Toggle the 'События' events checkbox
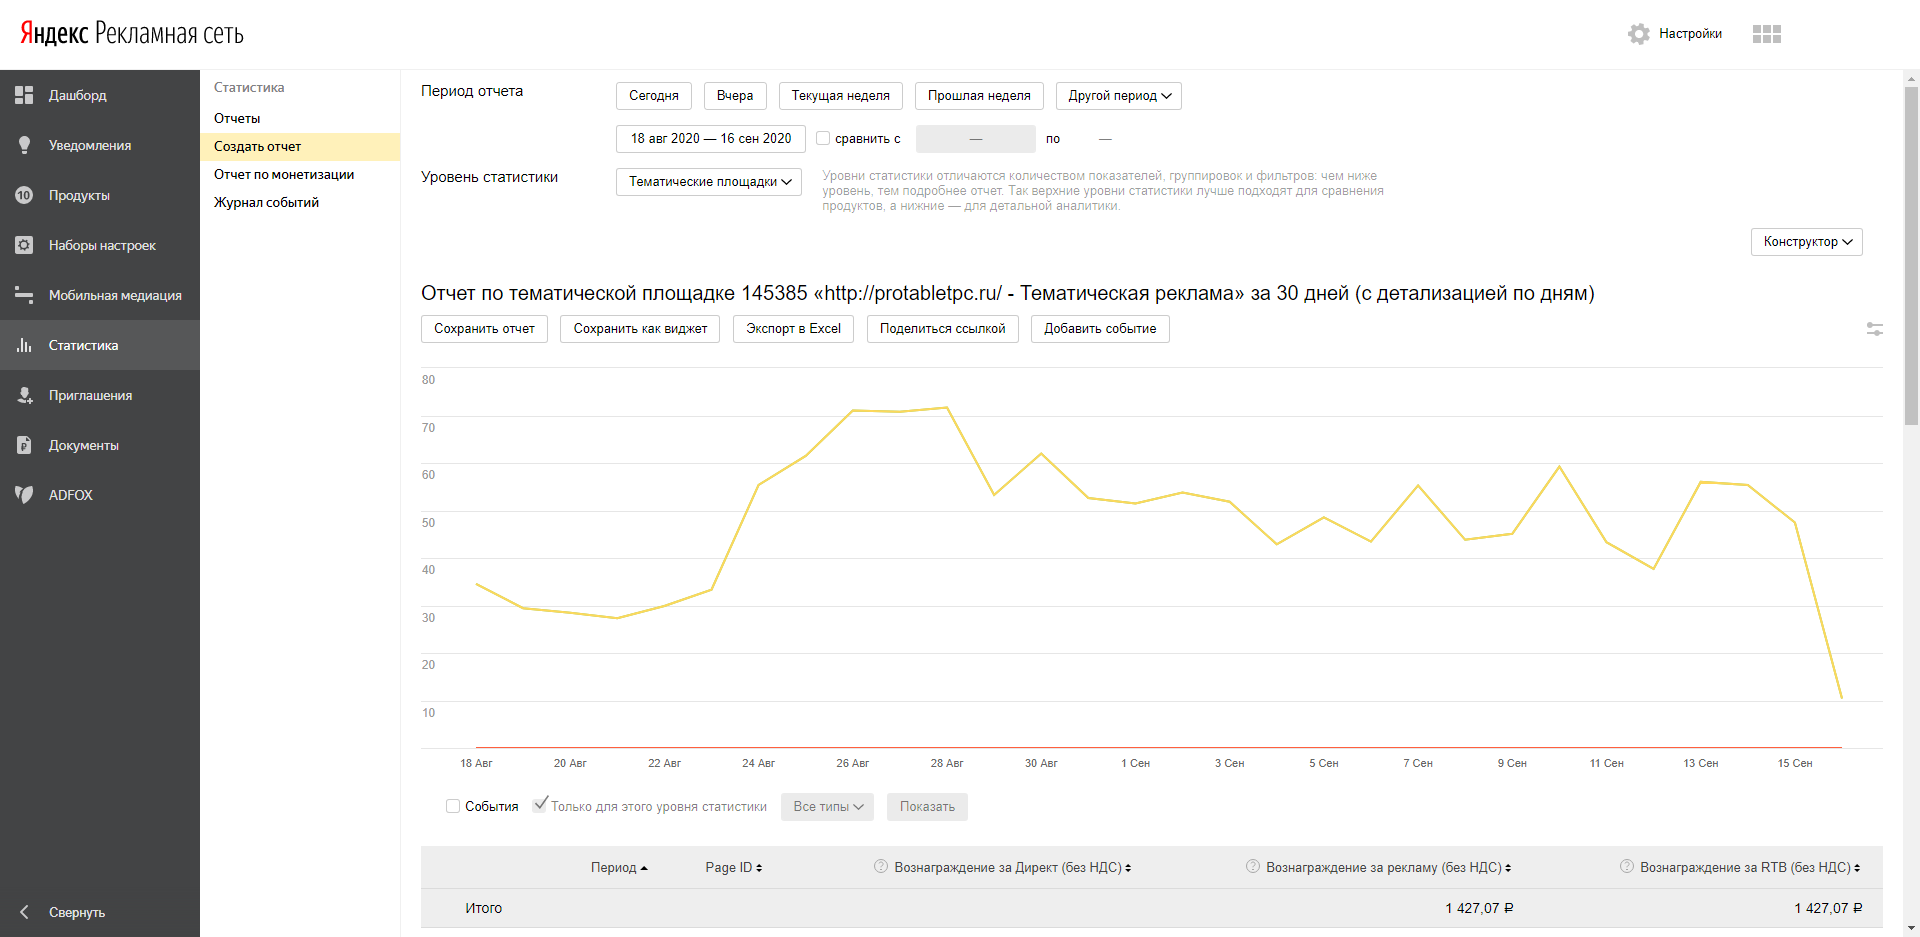Viewport: 1920px width, 937px height. click(453, 806)
